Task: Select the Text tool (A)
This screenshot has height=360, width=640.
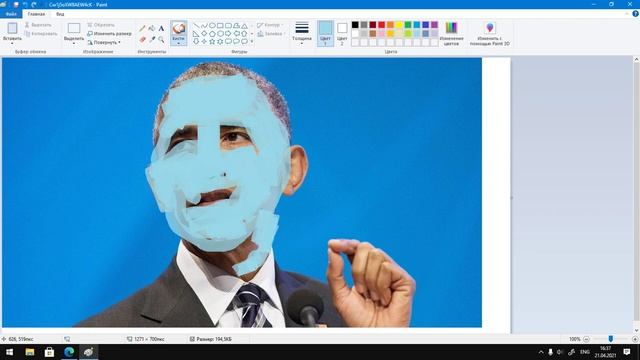Action: click(x=161, y=28)
